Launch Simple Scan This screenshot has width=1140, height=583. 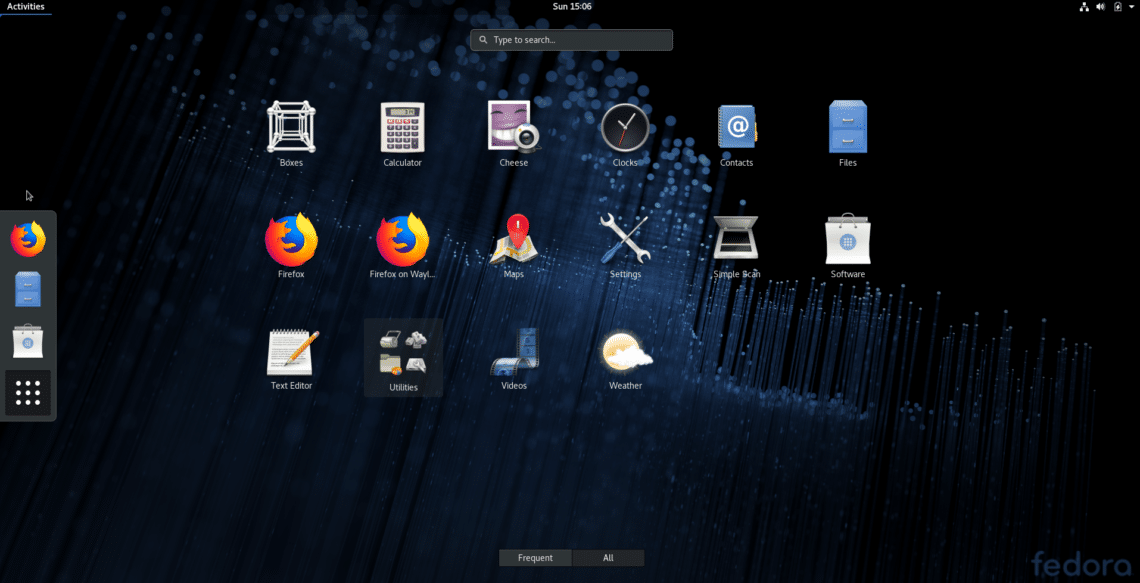pos(737,241)
